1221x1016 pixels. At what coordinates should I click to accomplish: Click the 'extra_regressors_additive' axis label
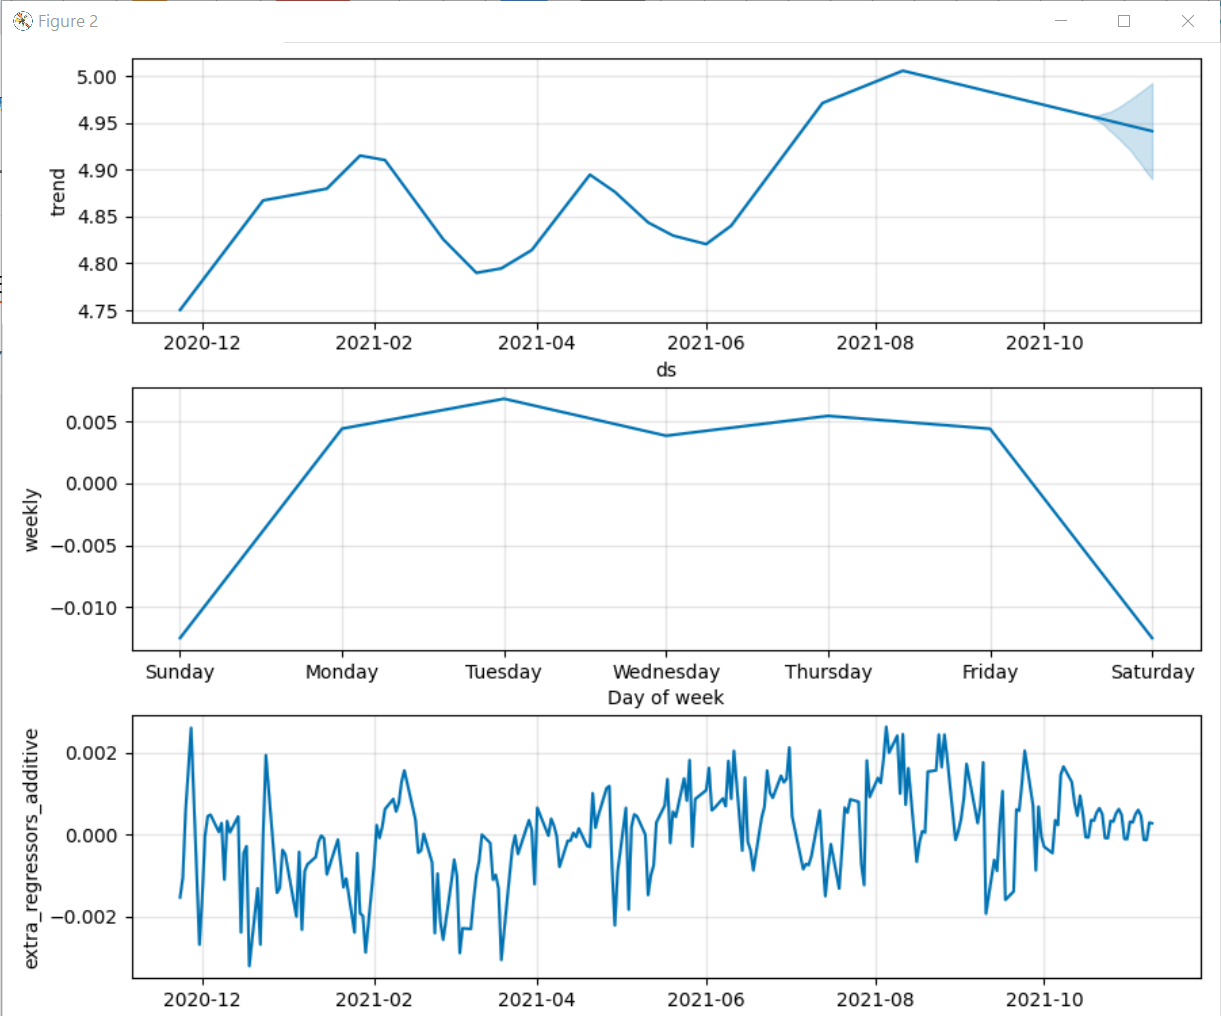tap(31, 849)
